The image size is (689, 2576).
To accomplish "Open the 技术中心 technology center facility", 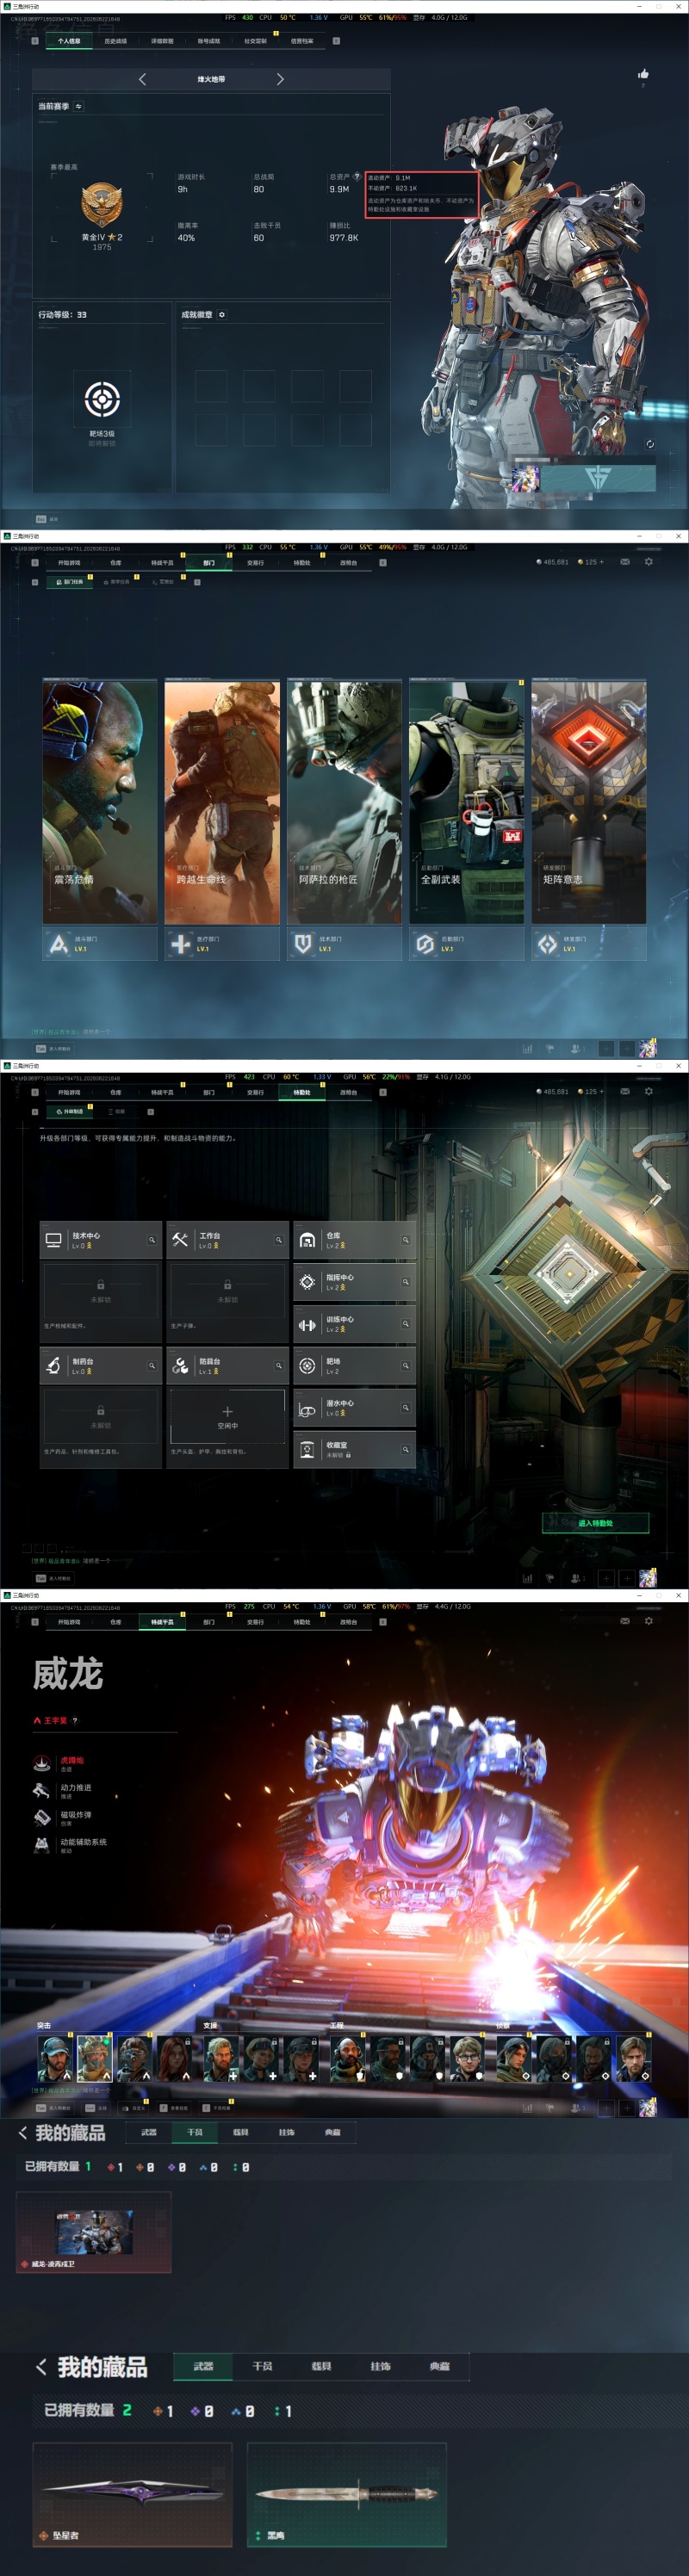I will coord(100,1240).
